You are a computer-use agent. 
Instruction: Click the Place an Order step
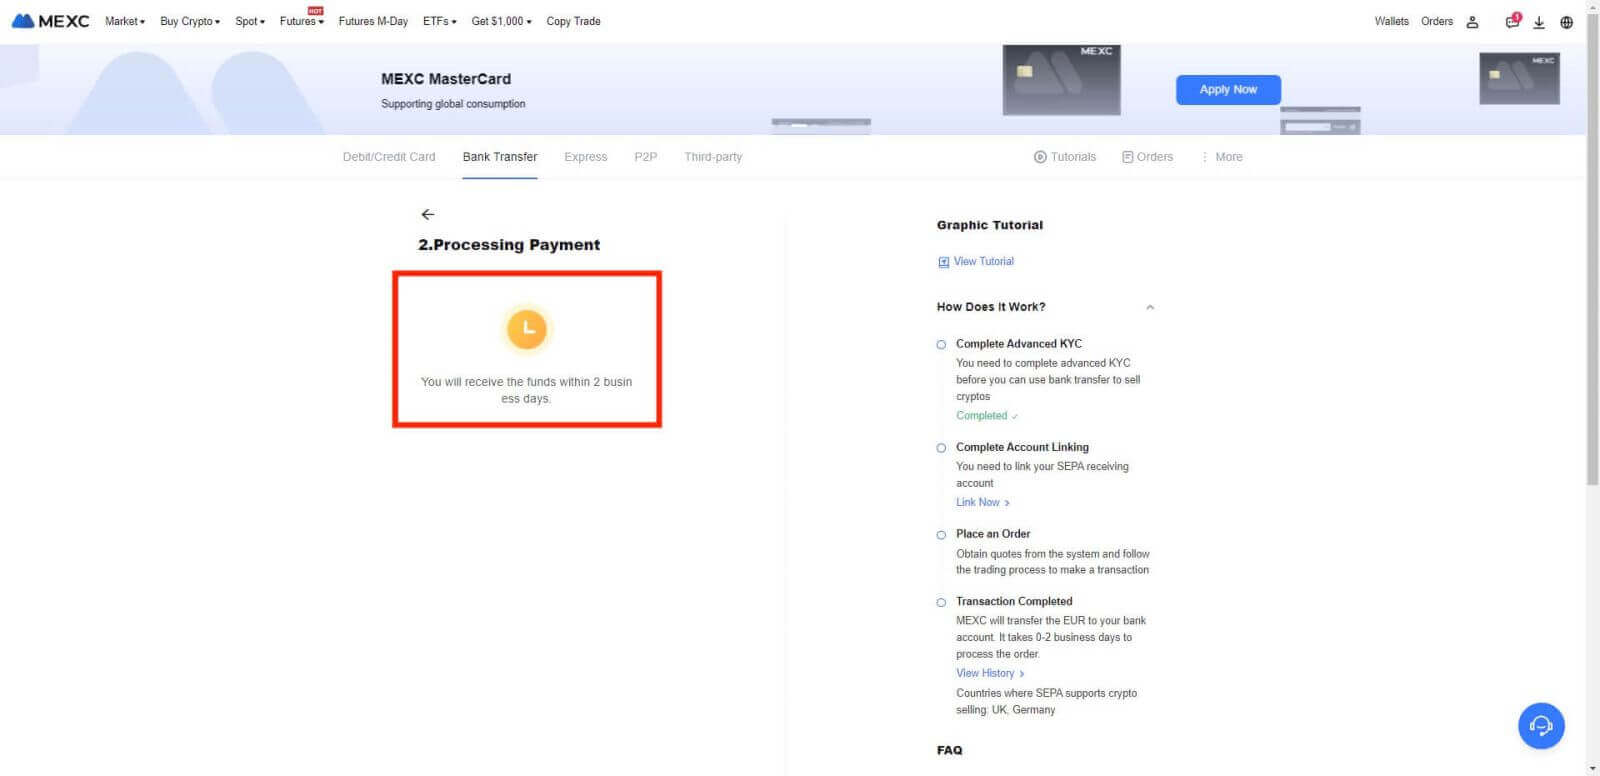[x=993, y=534]
